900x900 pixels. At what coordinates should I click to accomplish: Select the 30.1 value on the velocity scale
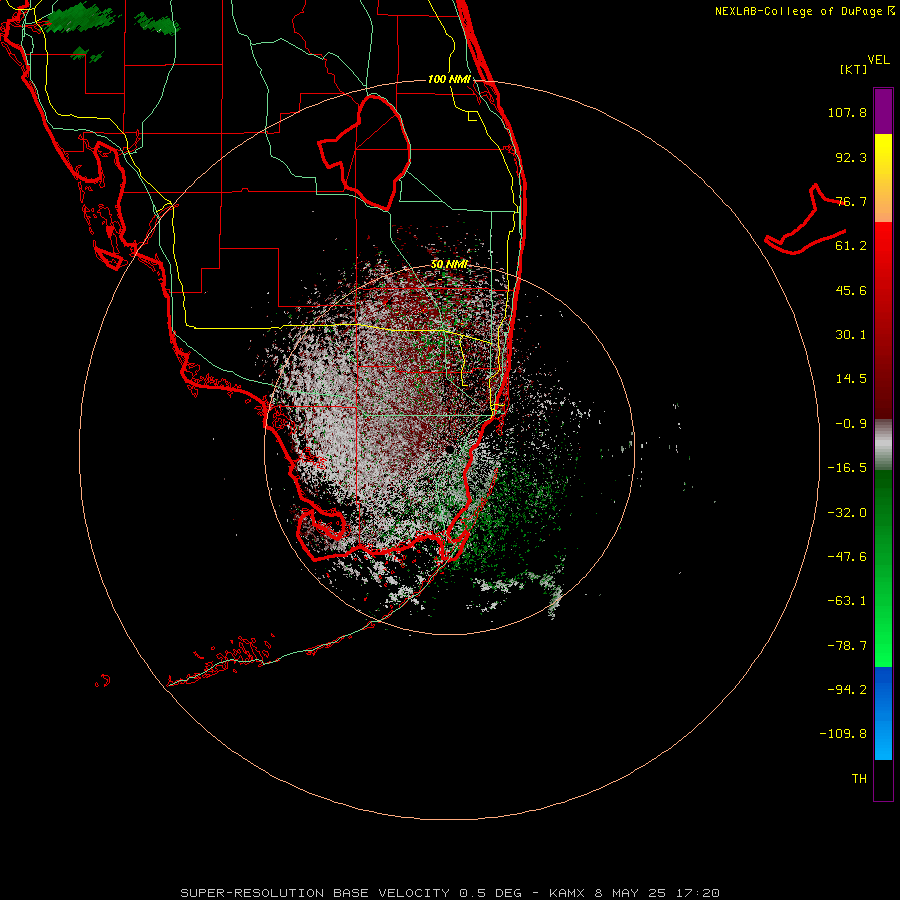[x=851, y=335]
